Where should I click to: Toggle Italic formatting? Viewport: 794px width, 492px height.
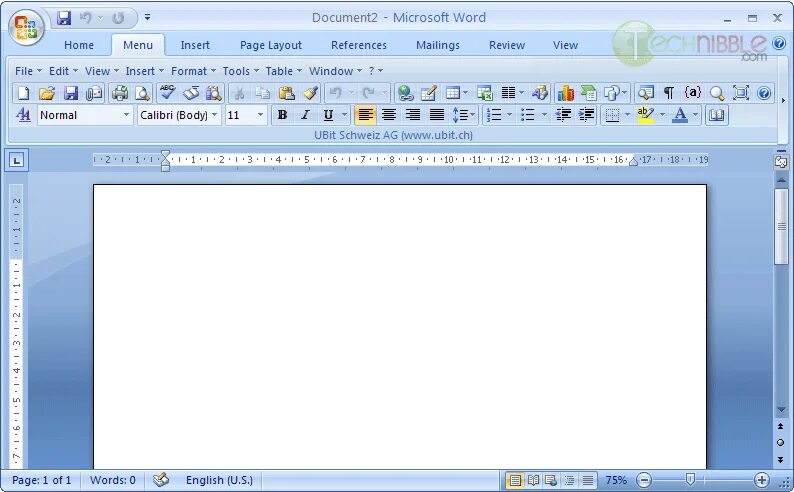coord(305,115)
